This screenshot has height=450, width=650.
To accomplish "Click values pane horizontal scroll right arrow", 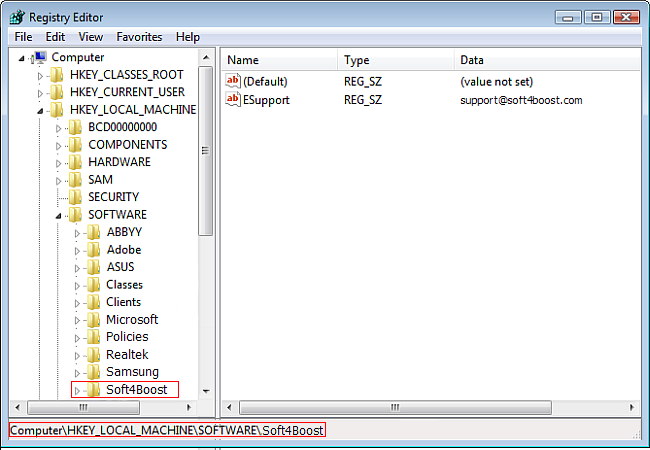I will click(x=632, y=408).
